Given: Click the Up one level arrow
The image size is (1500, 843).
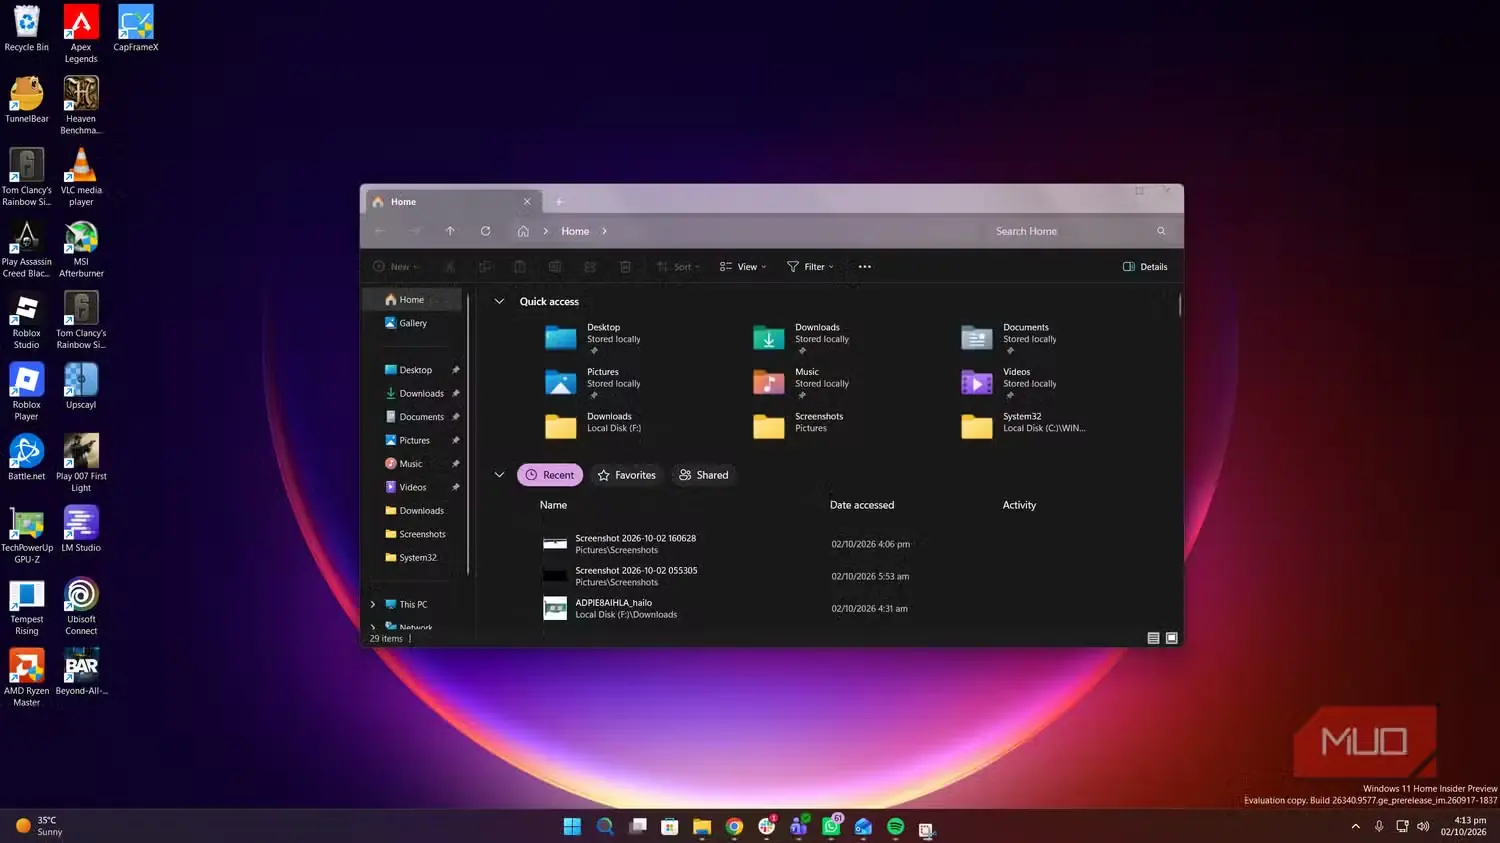Looking at the screenshot, I should pos(450,231).
